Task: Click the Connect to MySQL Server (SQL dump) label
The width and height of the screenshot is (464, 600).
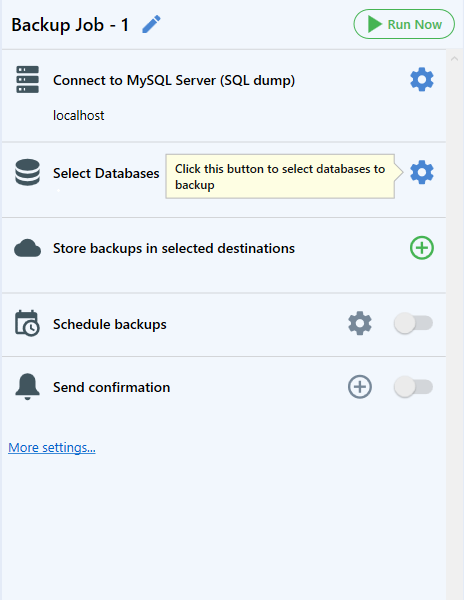Action: (x=174, y=80)
